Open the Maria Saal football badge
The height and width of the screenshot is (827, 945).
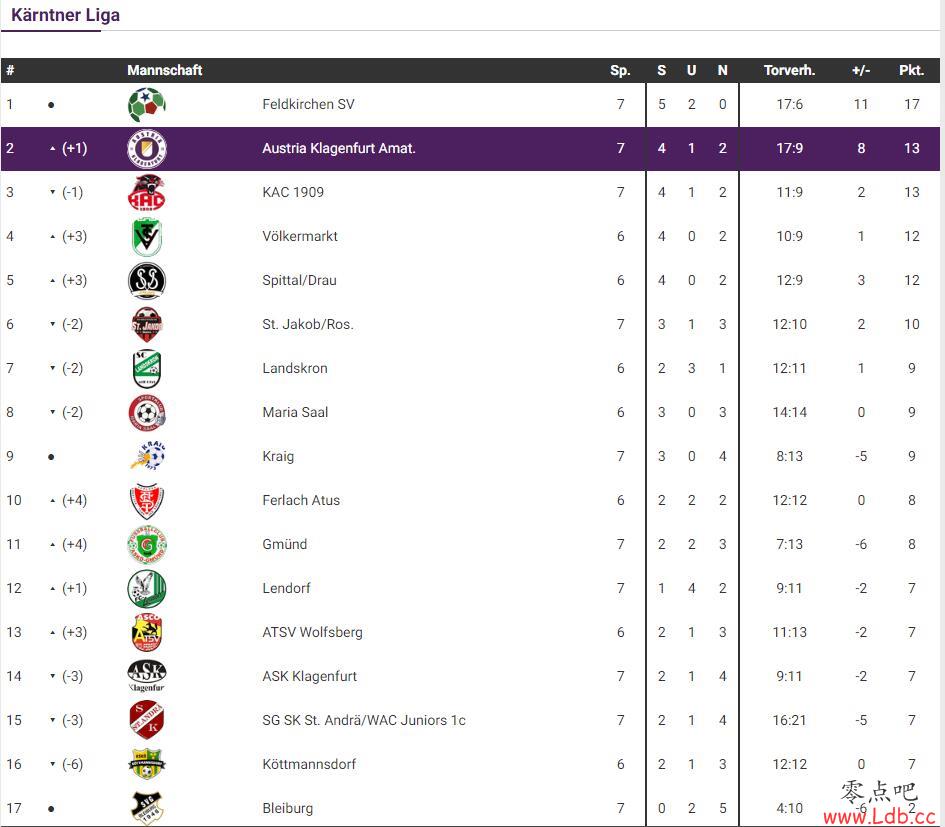click(x=146, y=413)
